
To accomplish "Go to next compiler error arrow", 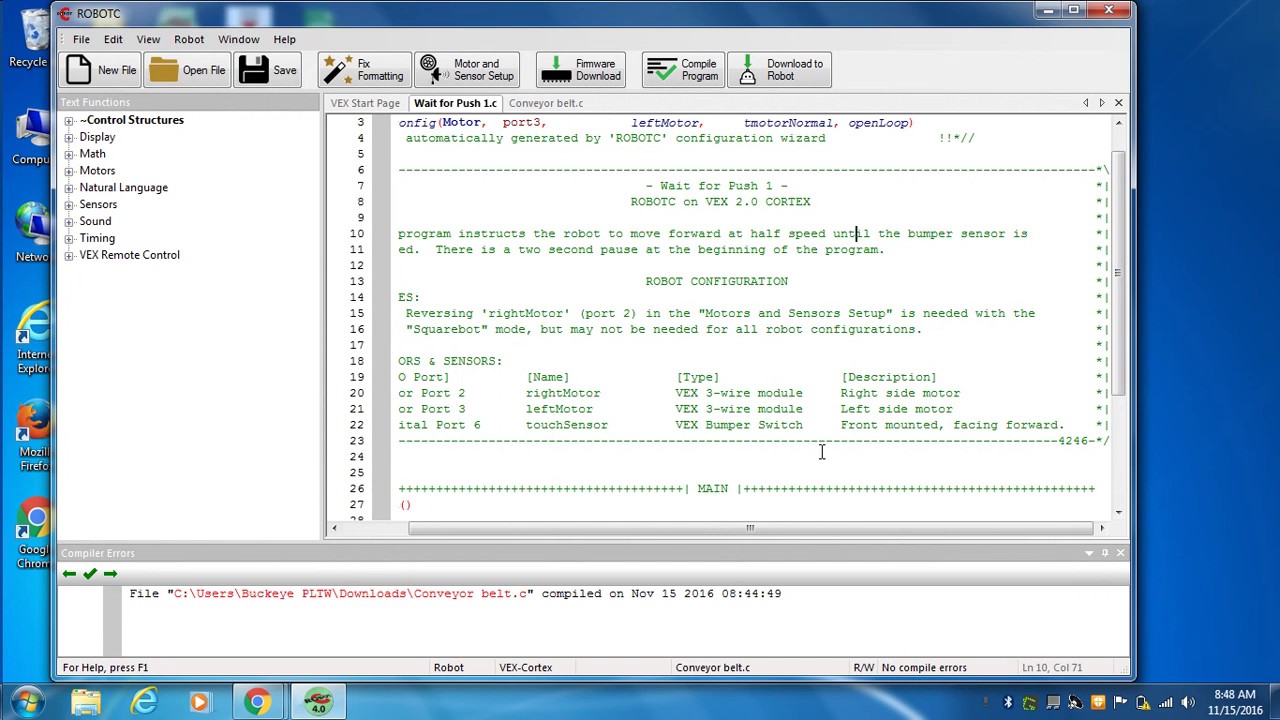I will coord(110,574).
